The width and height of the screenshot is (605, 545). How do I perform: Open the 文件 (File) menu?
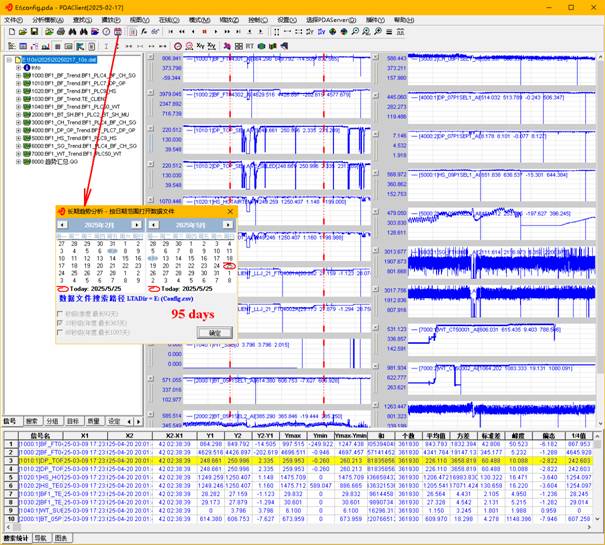12,19
